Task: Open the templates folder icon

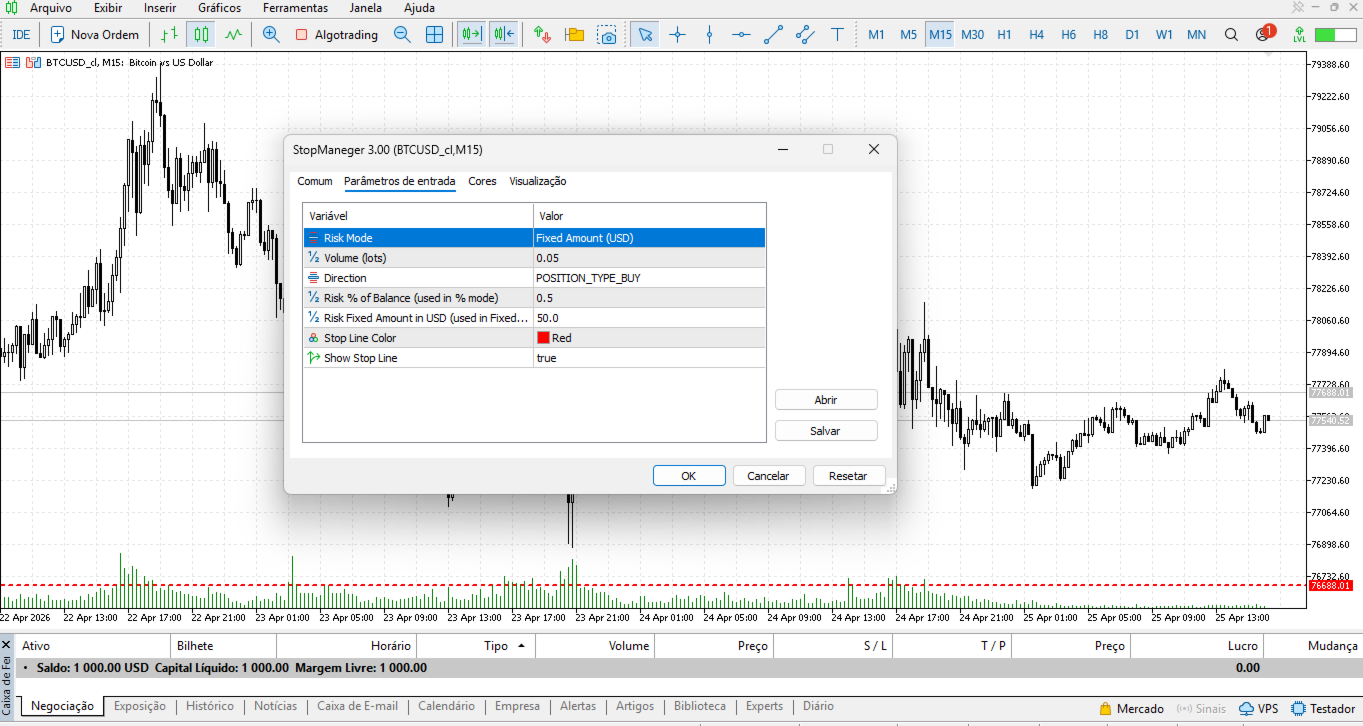Action: click(x=575, y=35)
